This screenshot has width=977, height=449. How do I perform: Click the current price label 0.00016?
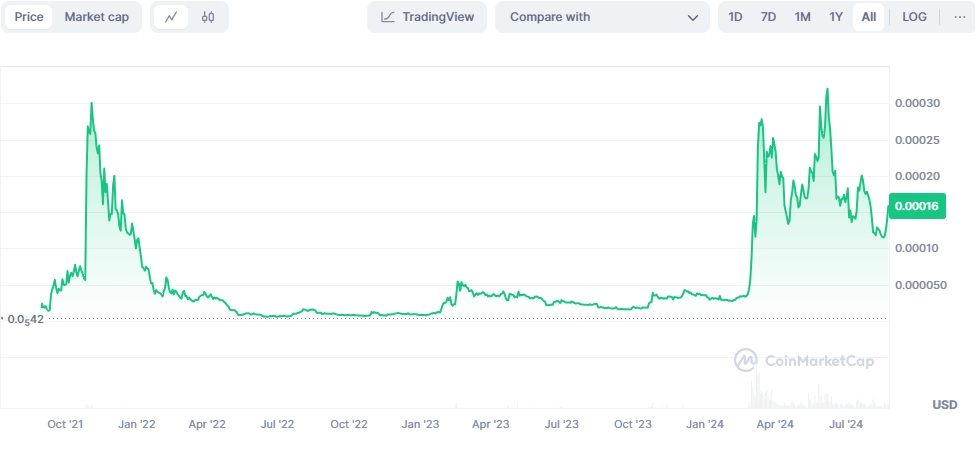coord(917,206)
